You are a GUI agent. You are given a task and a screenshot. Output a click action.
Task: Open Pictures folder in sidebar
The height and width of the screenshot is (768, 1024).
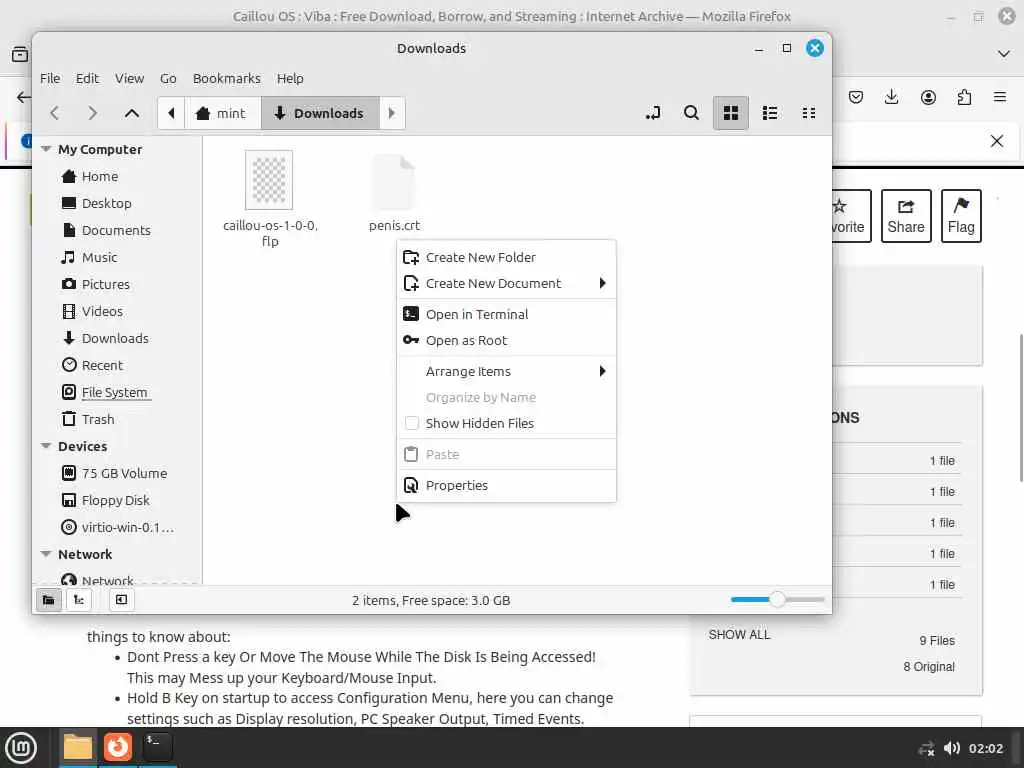point(105,284)
